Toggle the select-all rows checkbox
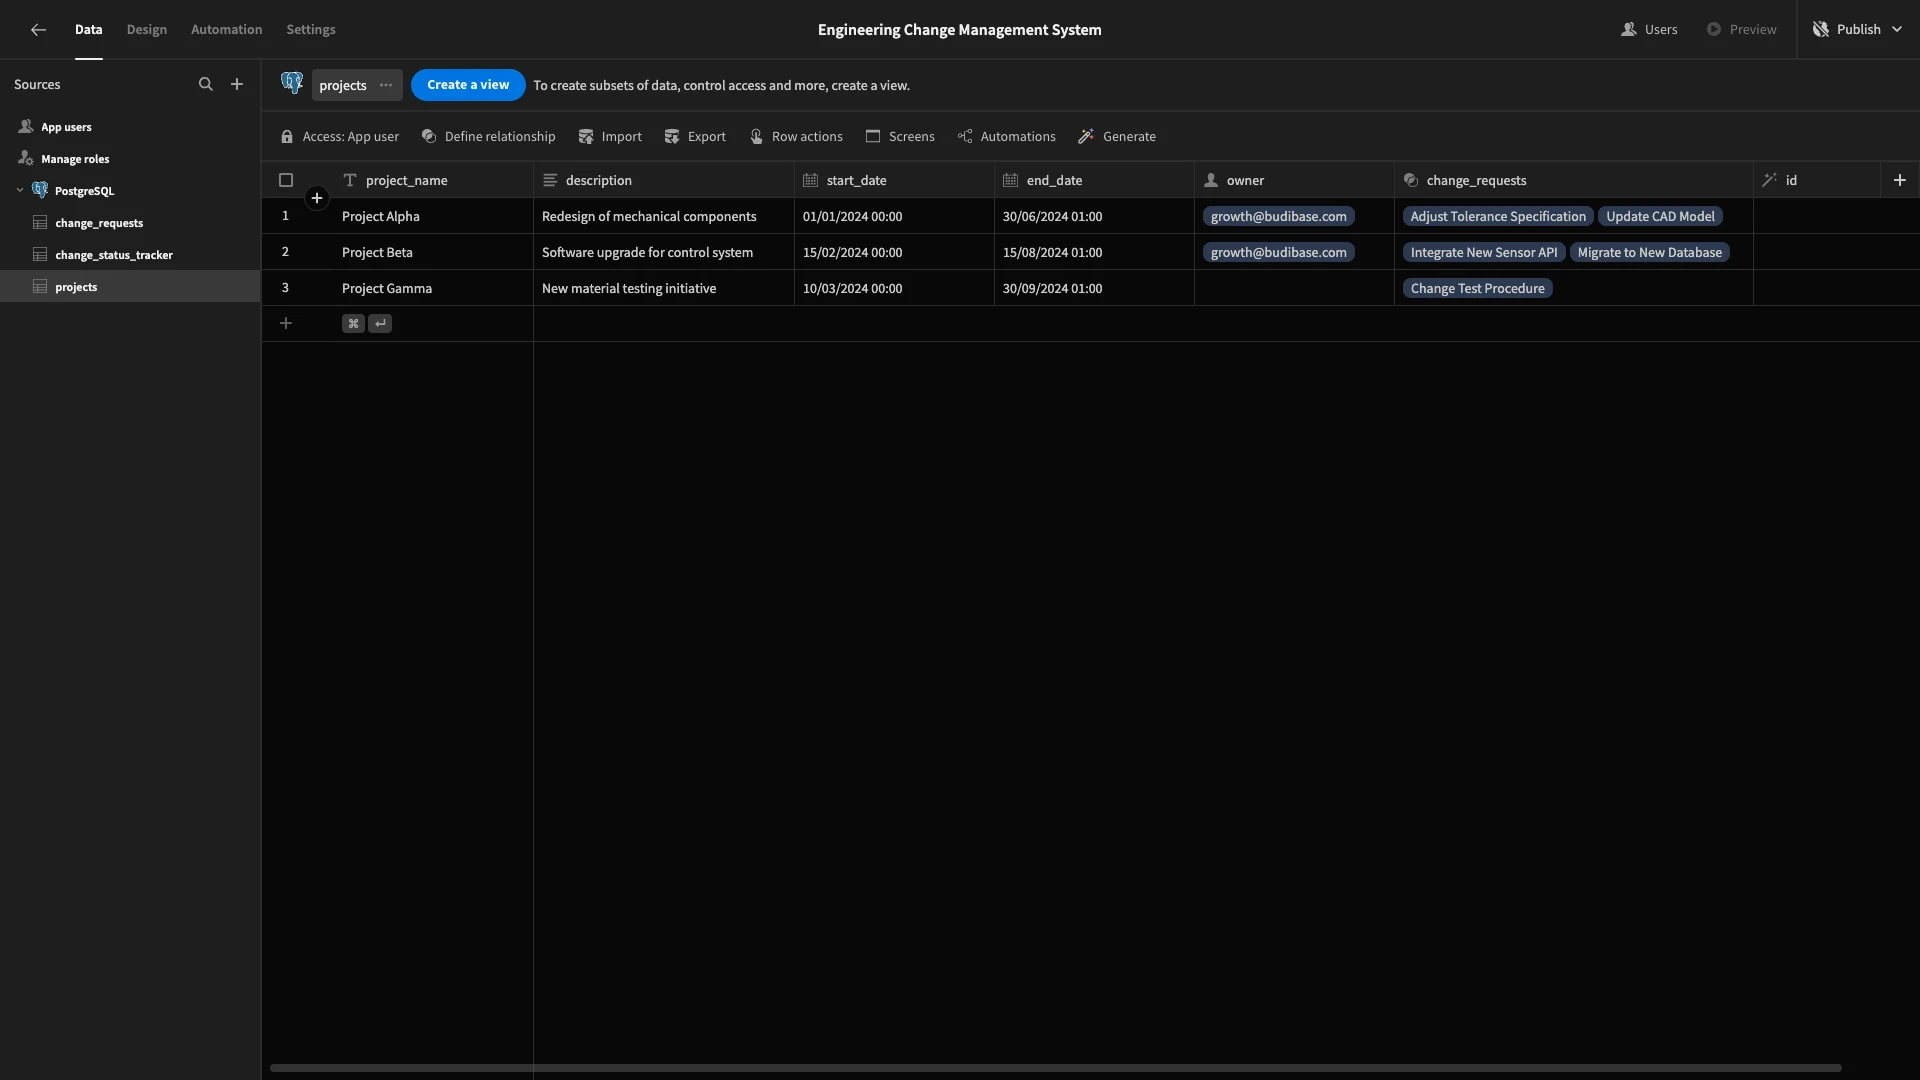Viewport: 1920px width, 1080px height. tap(286, 180)
